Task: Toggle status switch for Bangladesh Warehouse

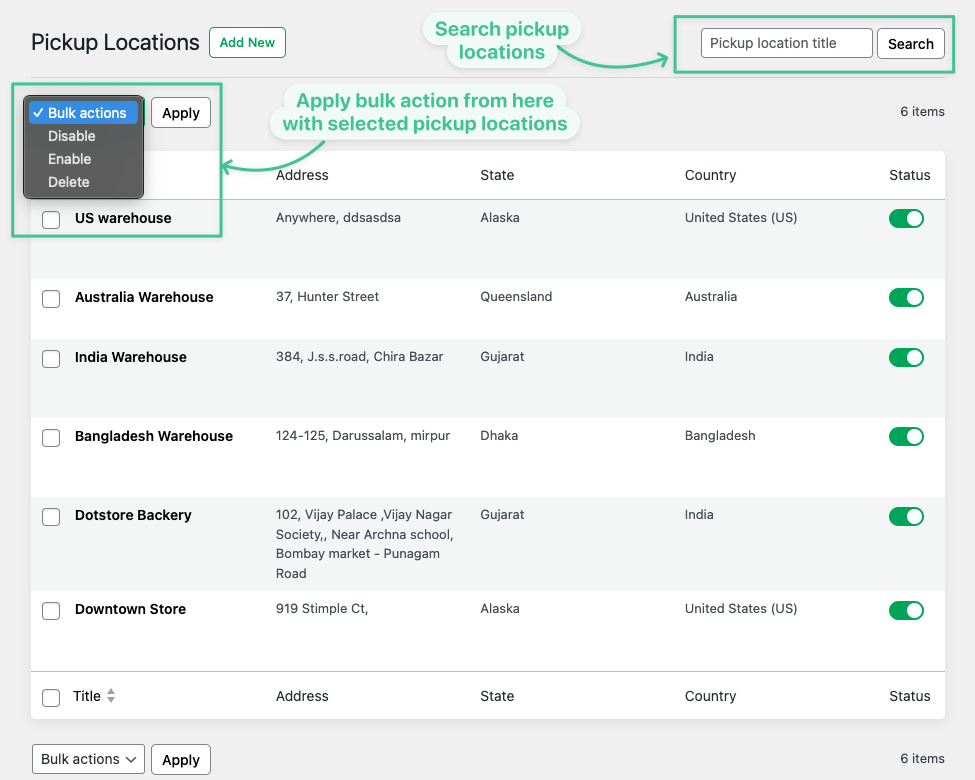Action: 906,437
